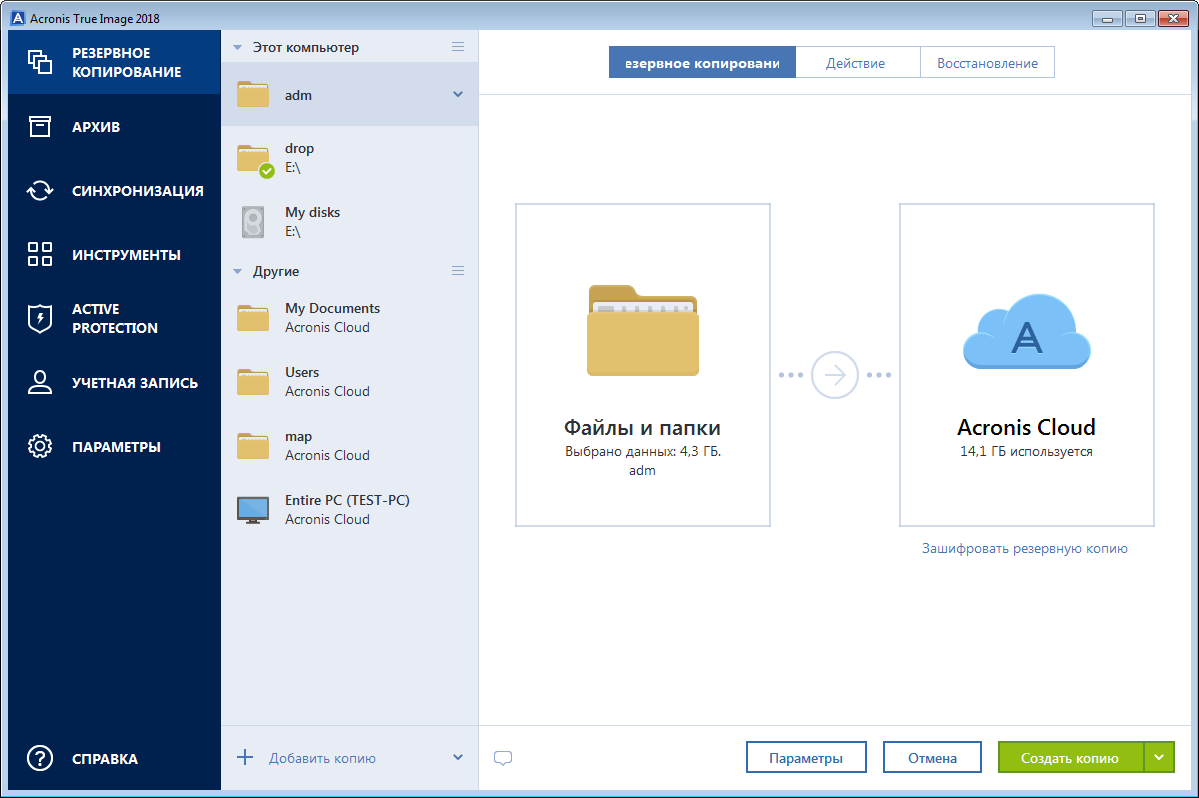Screen dimensions: 1199x798
Task: Open the 'Создать копию' dropdown arrow
Action: (x=1159, y=757)
